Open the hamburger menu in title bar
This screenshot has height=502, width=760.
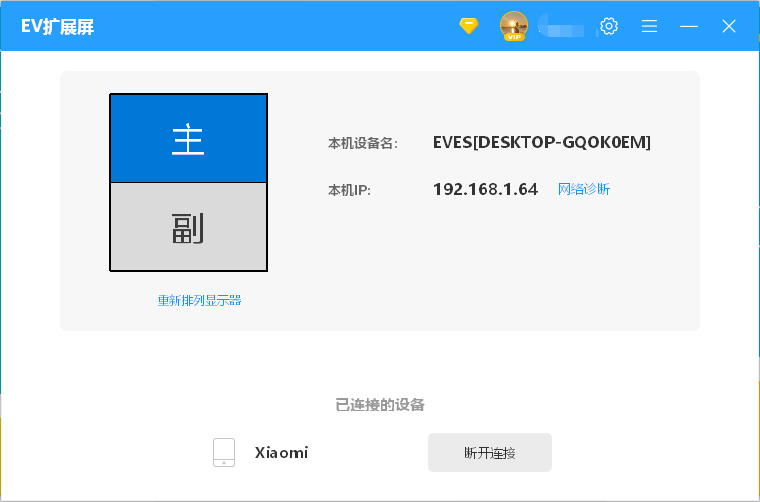(649, 26)
